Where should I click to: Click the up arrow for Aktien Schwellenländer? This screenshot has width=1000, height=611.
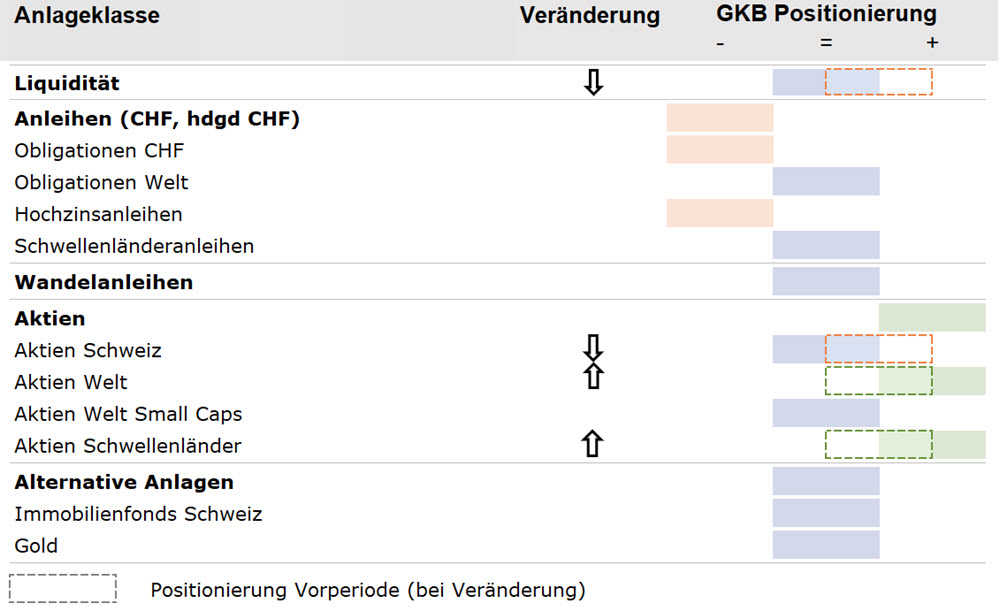(593, 444)
